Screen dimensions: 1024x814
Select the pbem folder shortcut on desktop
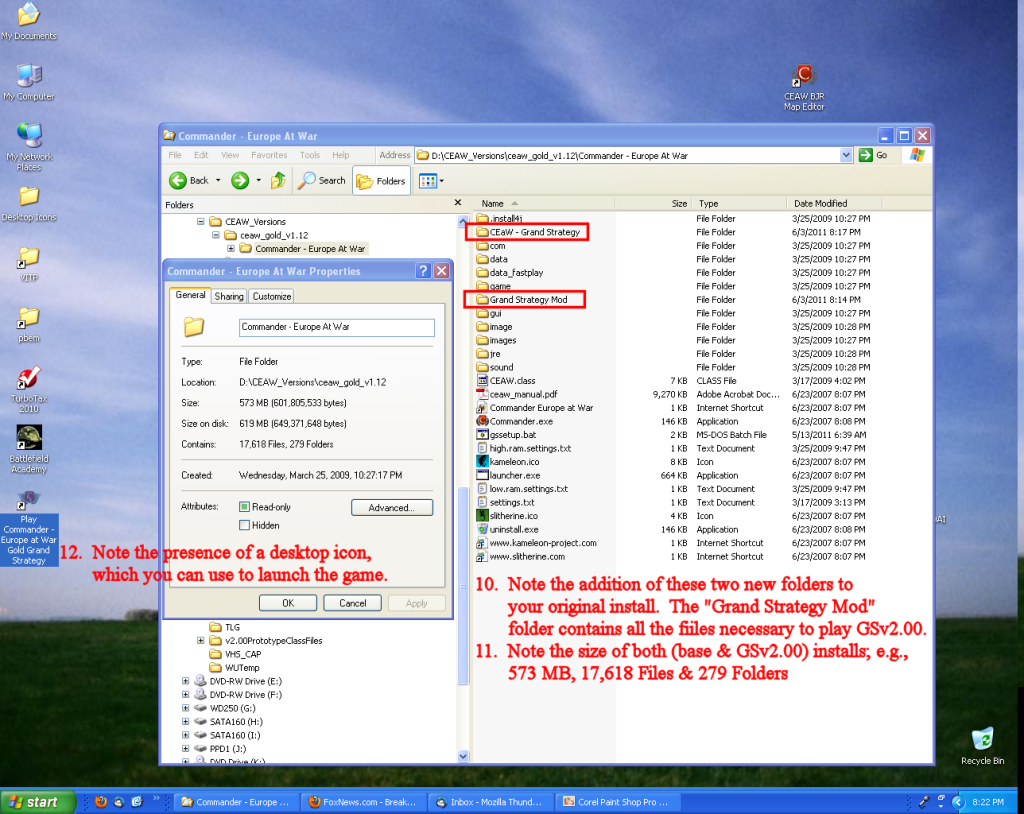(29, 325)
